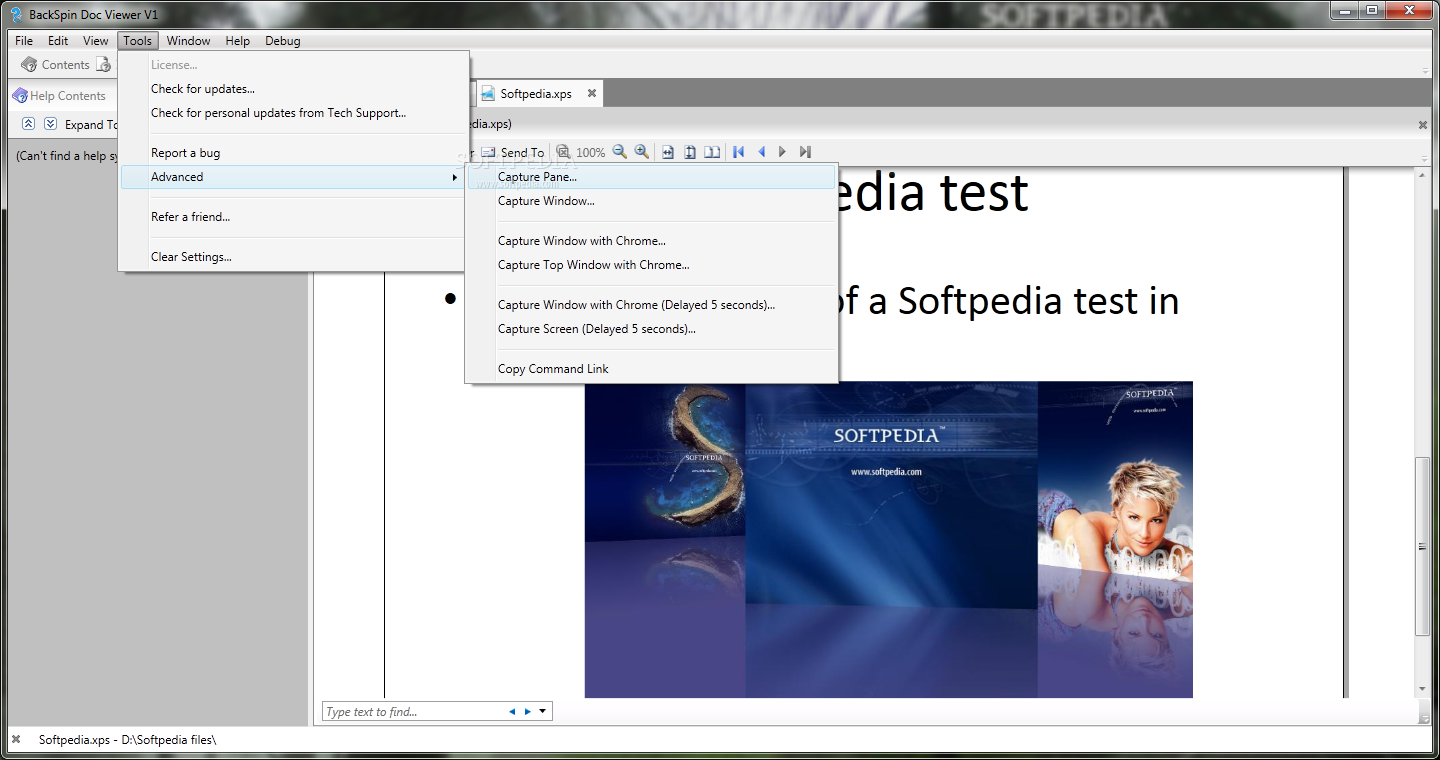Screen dimensions: 1440x760
Task: Click the fit page width icon
Action: coord(668,152)
